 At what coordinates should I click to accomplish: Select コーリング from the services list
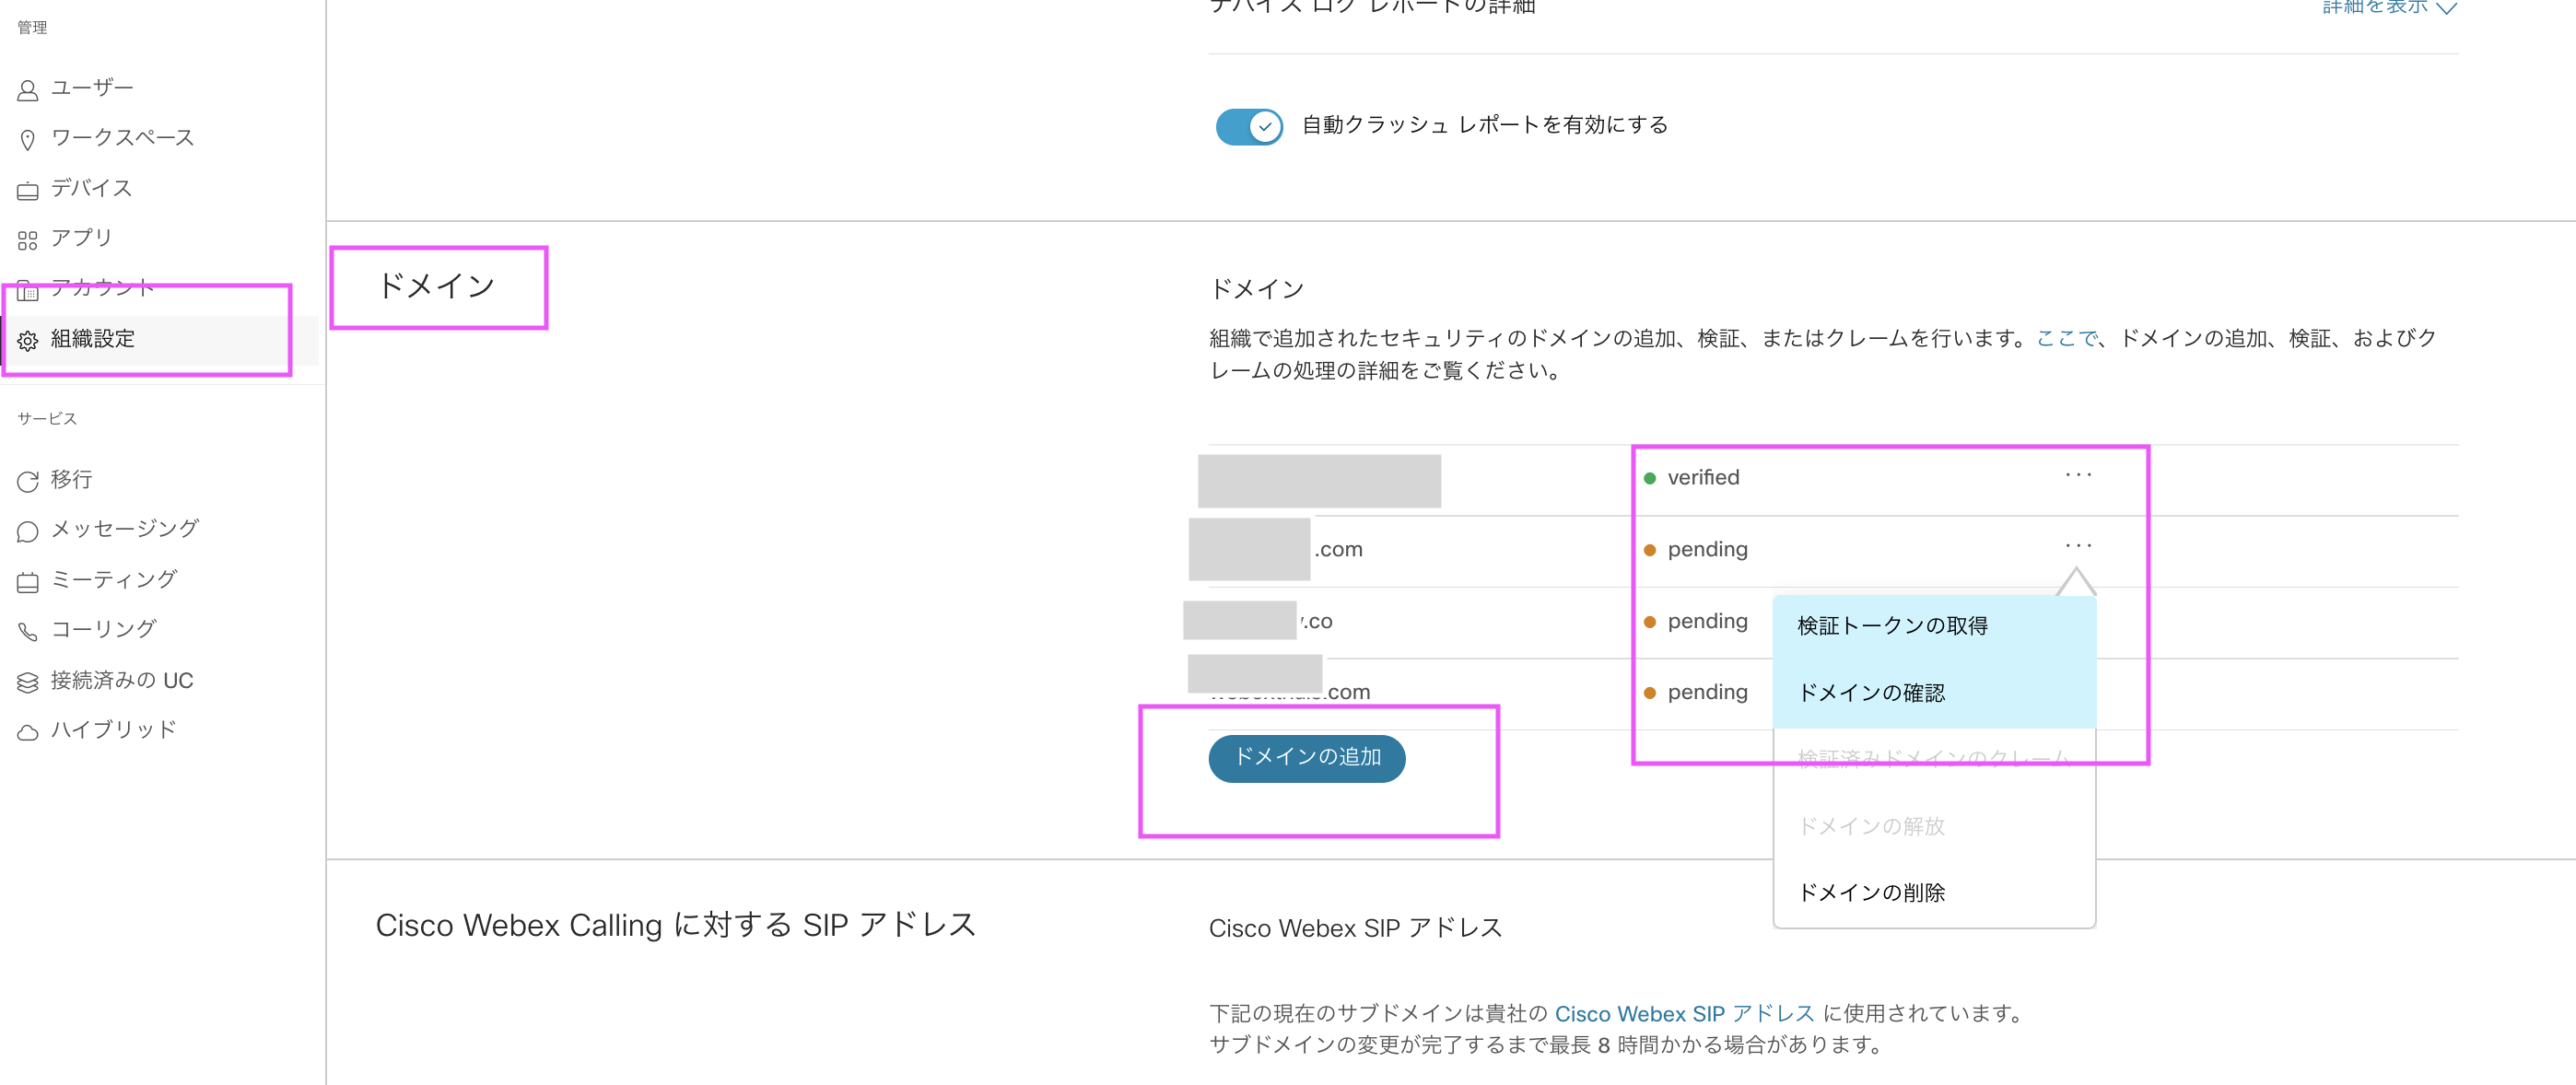(x=104, y=629)
